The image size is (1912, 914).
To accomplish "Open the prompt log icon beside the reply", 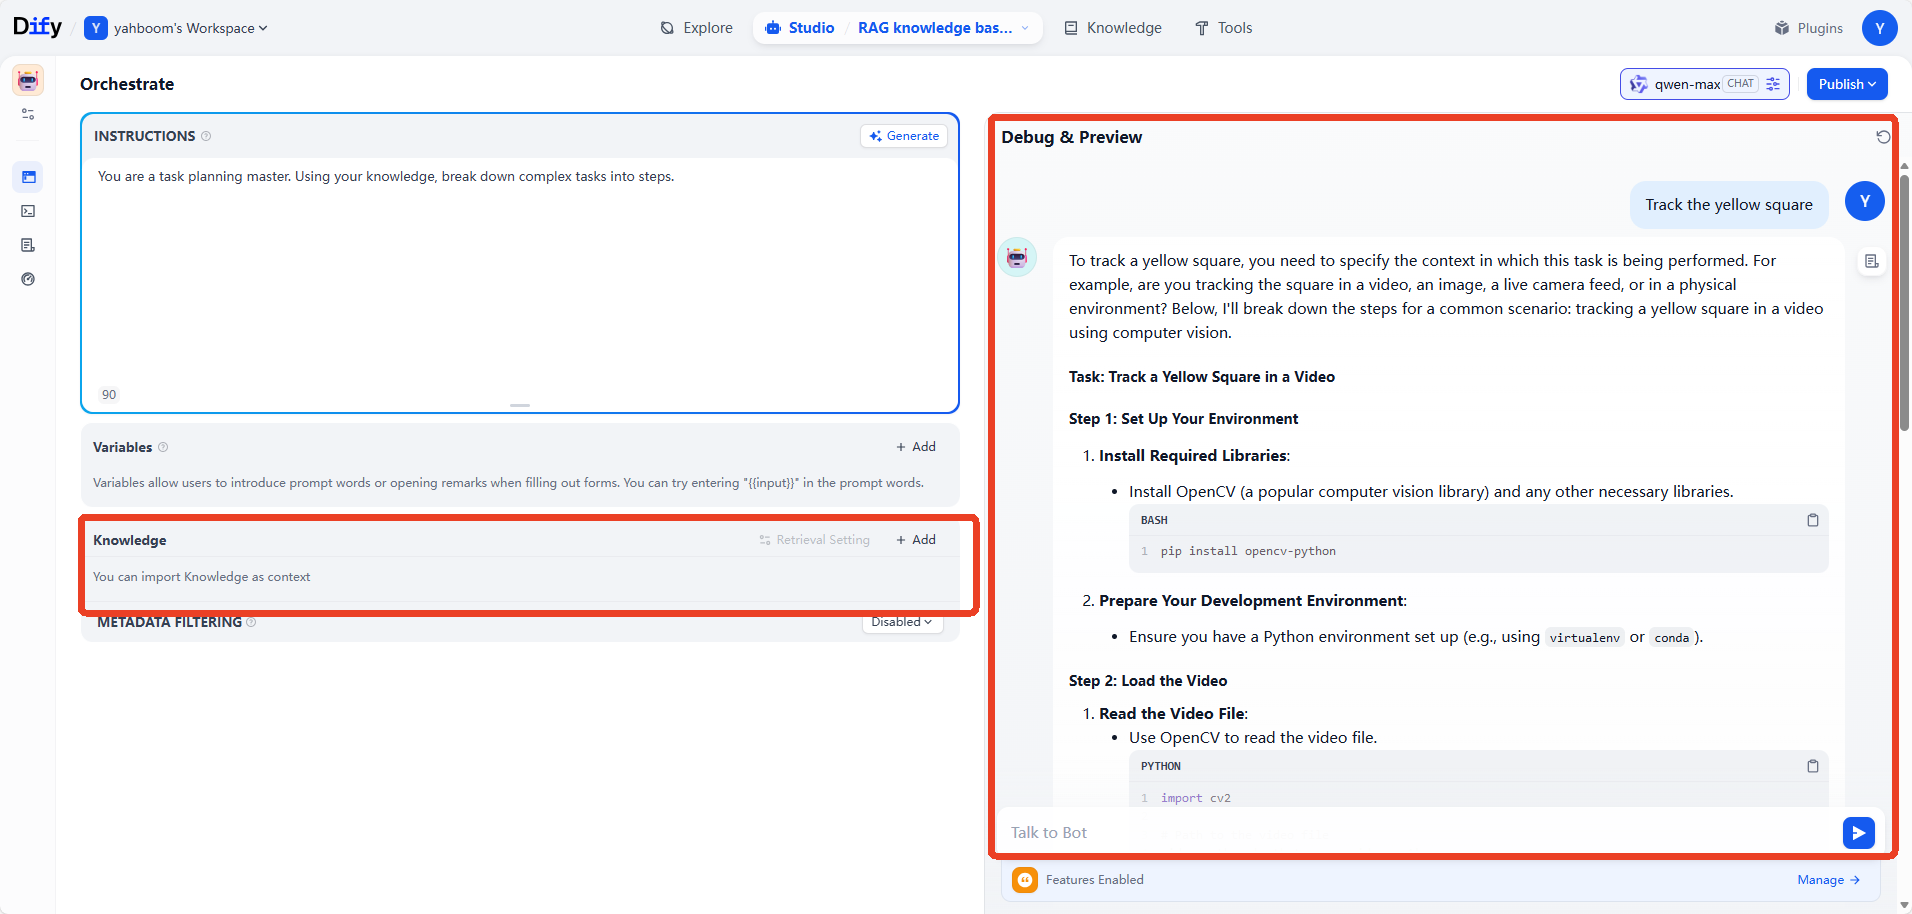I will (x=1871, y=261).
